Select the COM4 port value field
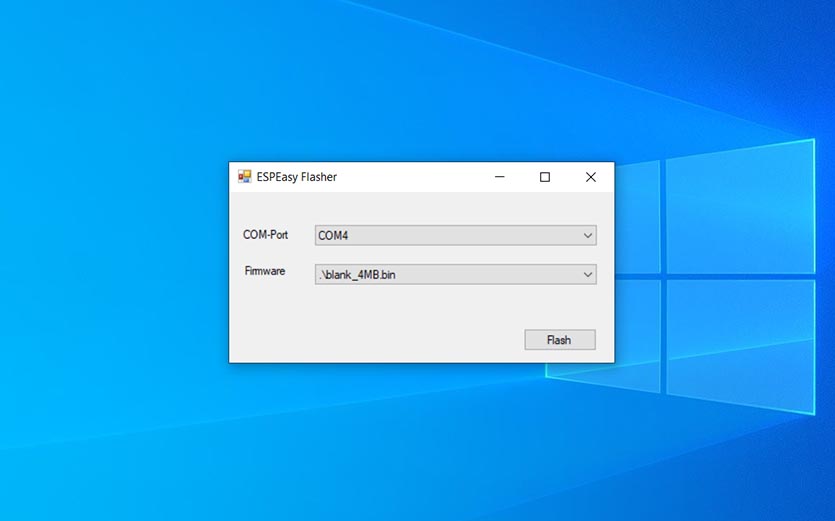 [x=455, y=235]
